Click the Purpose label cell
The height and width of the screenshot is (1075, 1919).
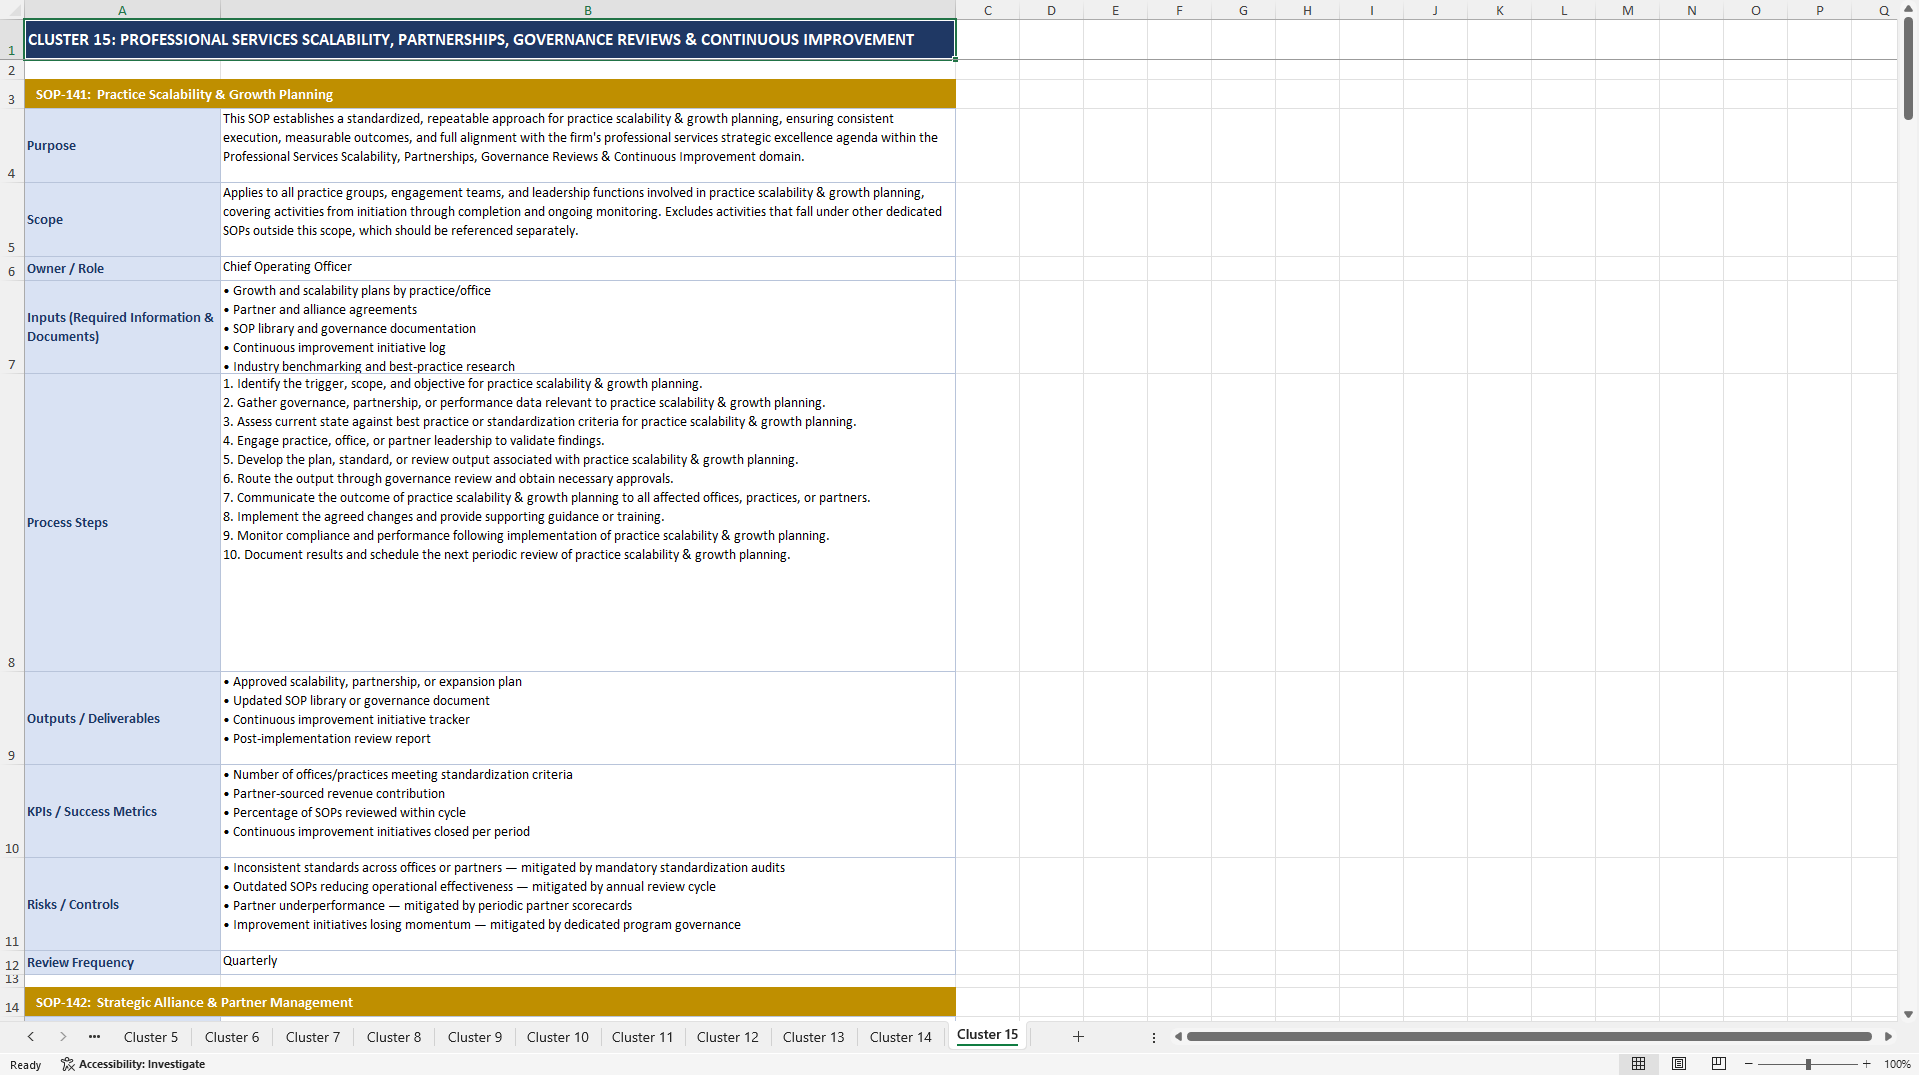[122, 146]
